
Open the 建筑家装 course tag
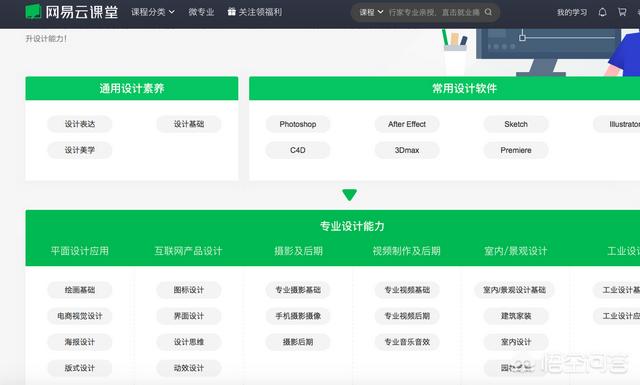point(516,316)
